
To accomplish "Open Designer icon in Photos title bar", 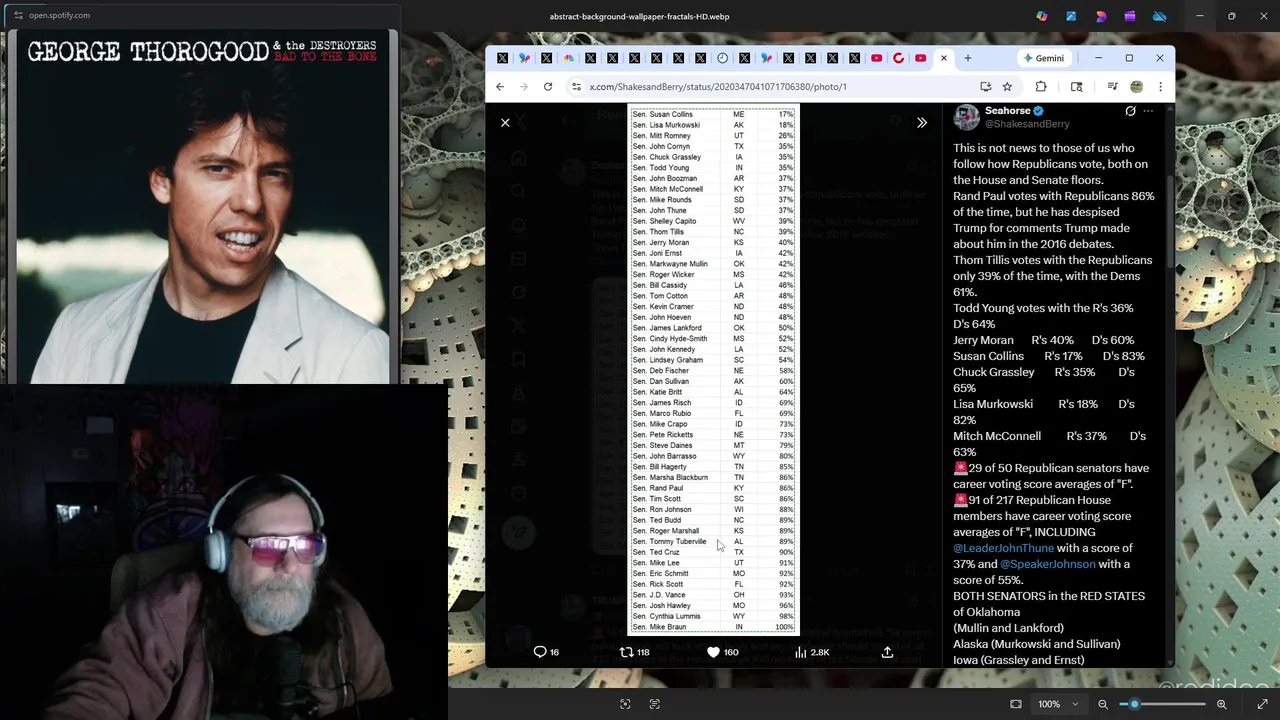I will click(x=1101, y=16).
